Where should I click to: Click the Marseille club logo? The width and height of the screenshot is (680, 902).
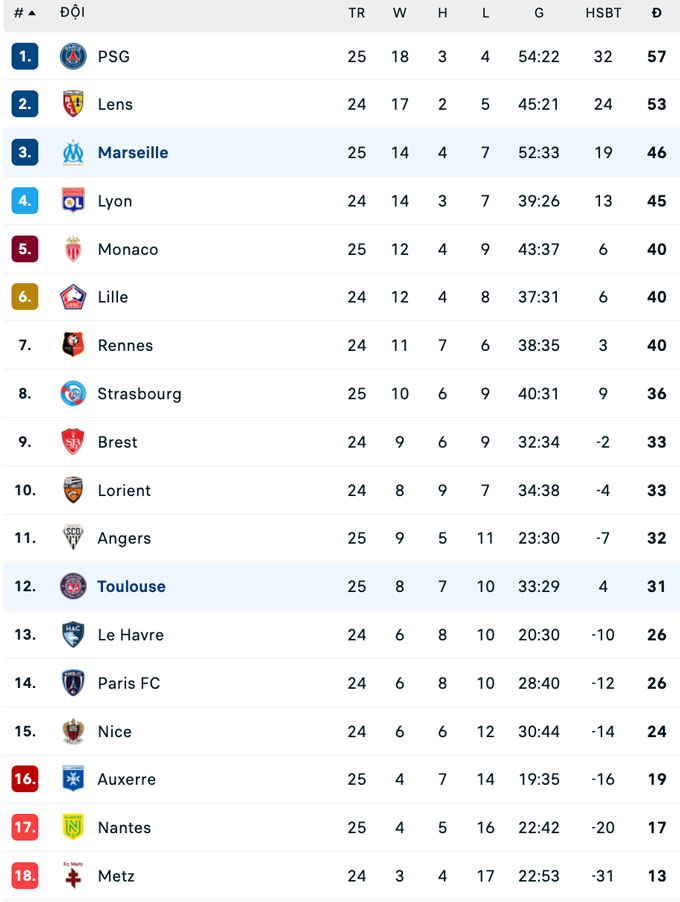[73, 153]
